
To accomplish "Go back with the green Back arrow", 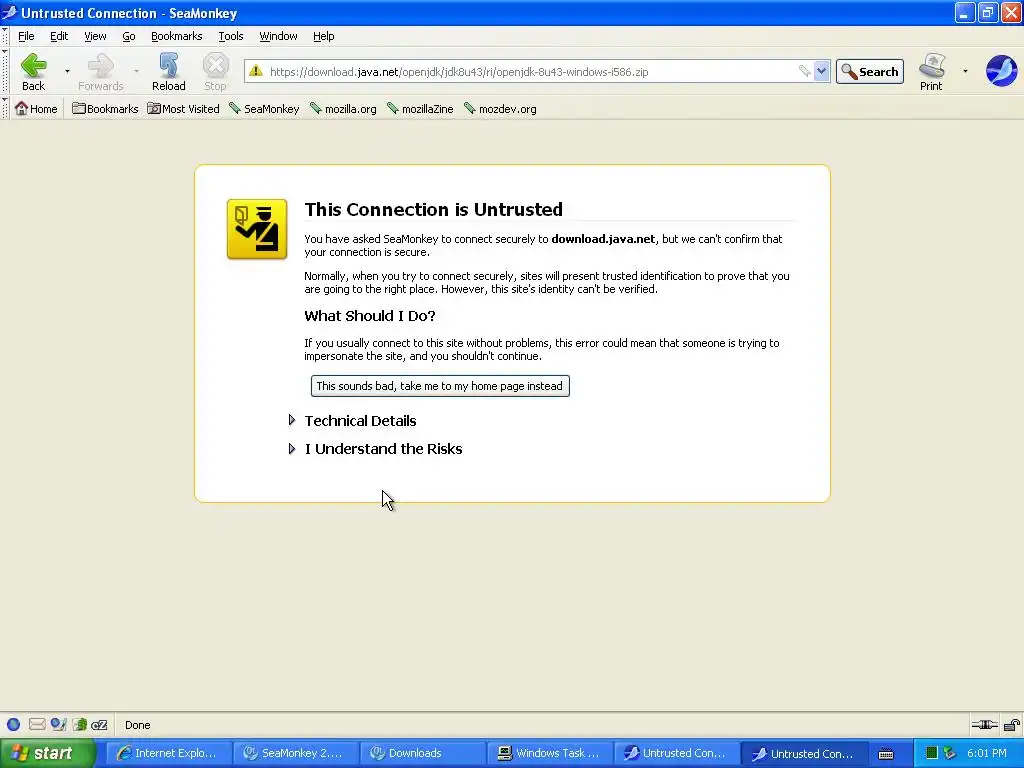I will (33, 72).
